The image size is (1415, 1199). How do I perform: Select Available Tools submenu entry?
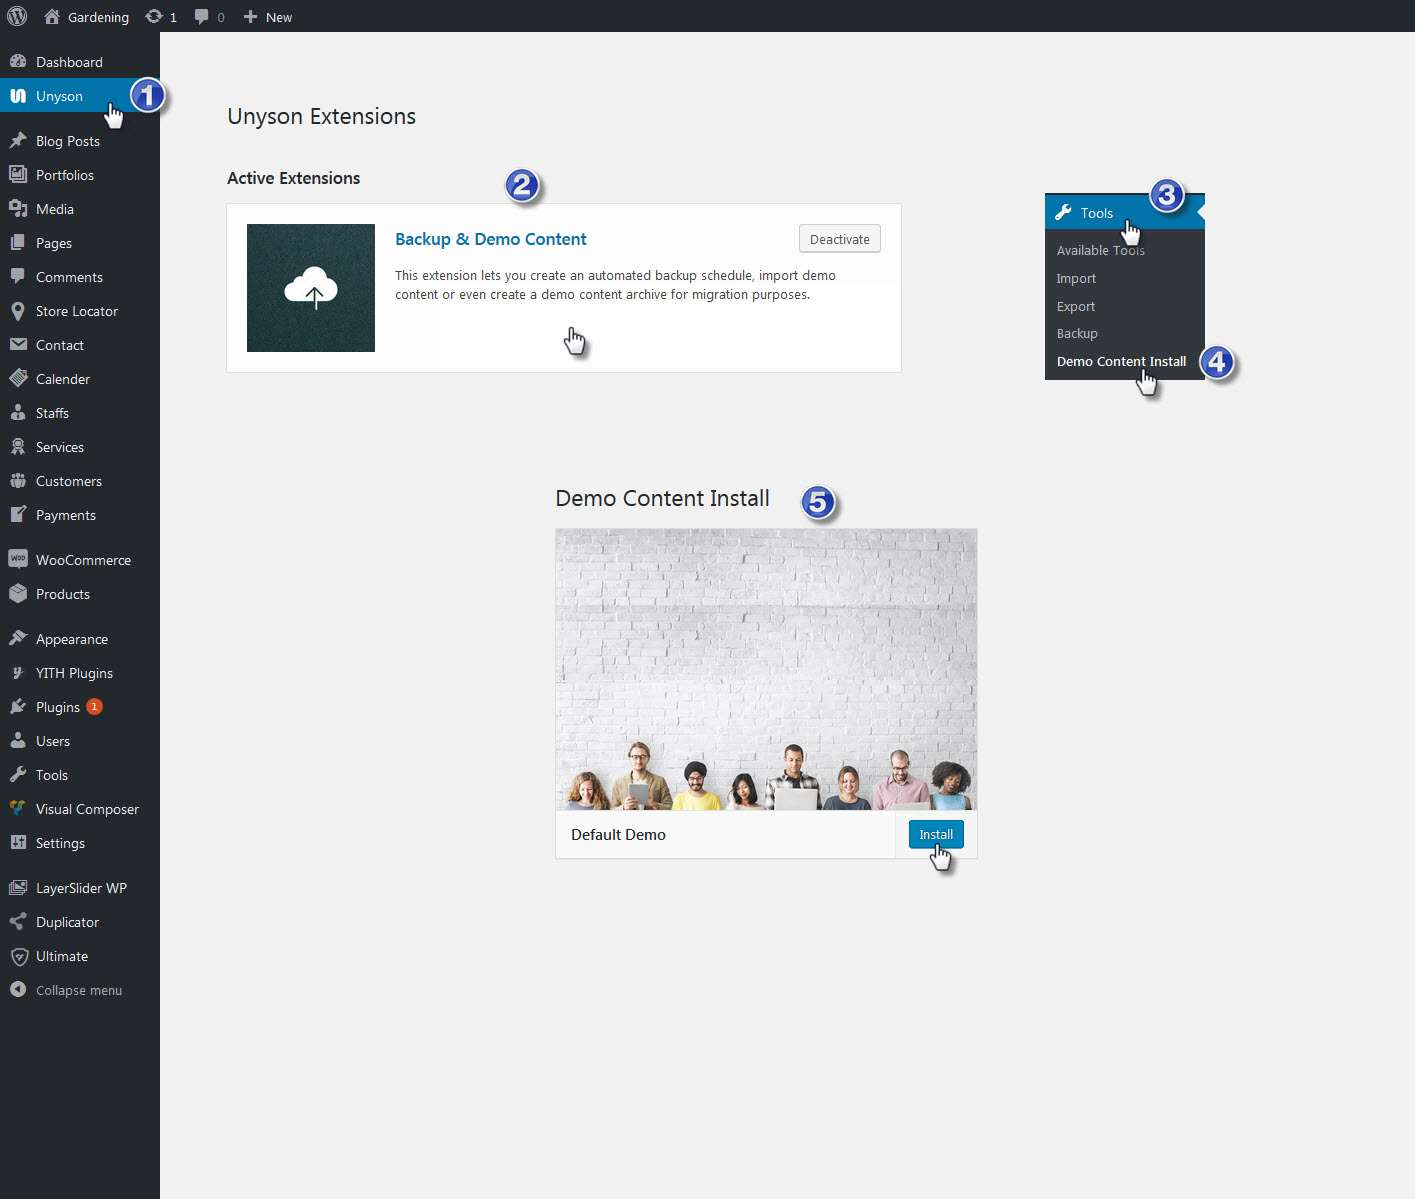tap(1100, 250)
